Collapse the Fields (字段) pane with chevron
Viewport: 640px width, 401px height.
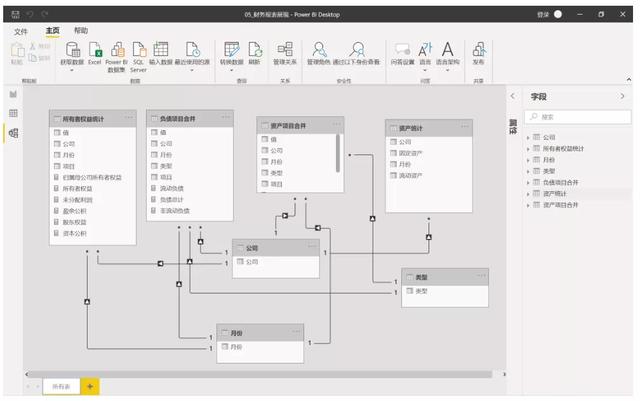(x=622, y=96)
